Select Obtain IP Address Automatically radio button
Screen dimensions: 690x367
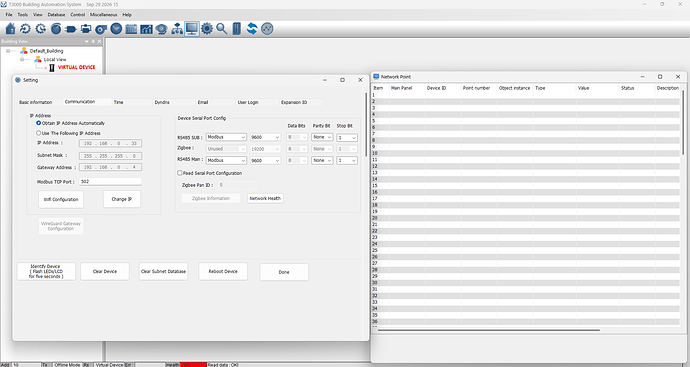[x=39, y=123]
